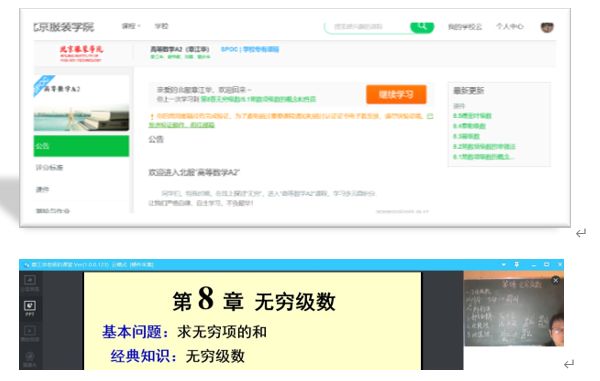Open the dropdown arrow in blue title bar
The width and height of the screenshot is (600, 381).
tap(504, 265)
